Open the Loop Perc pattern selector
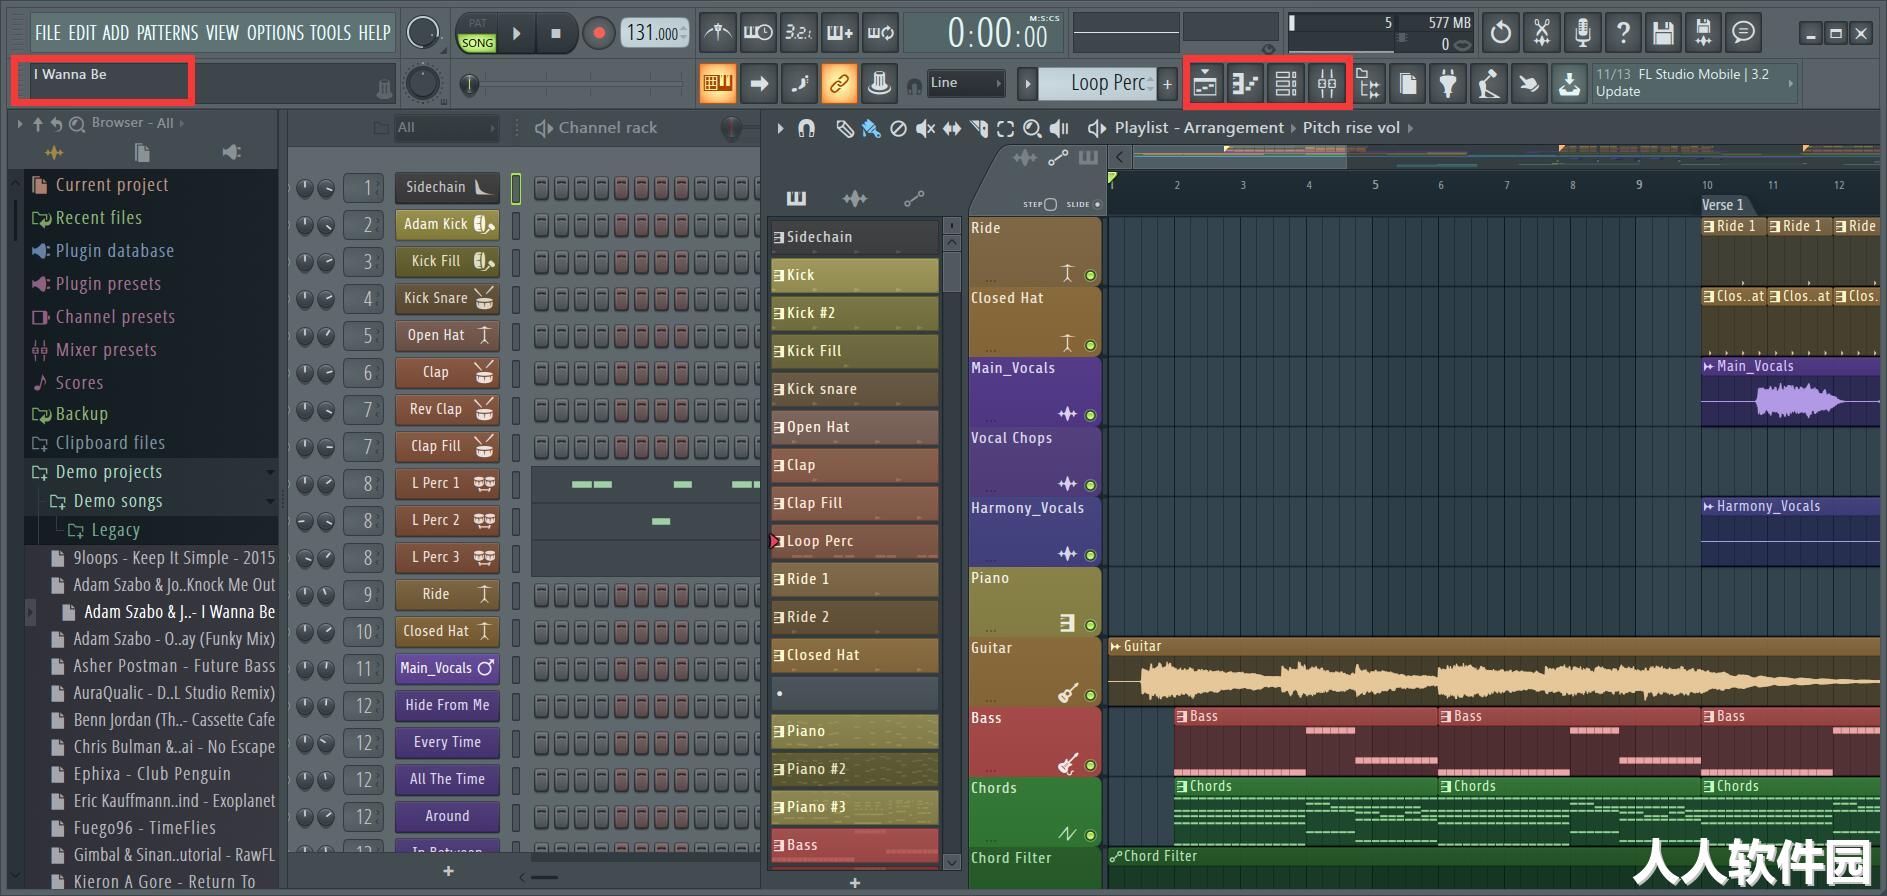Viewport: 1887px width, 896px height. [1097, 84]
